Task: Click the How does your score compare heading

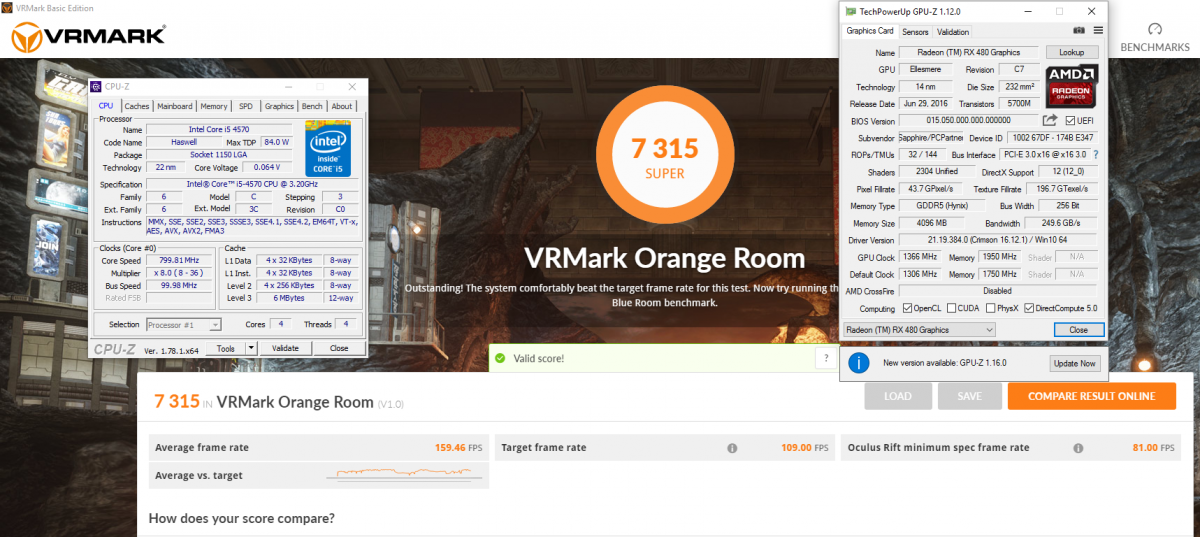Action: pos(242,518)
